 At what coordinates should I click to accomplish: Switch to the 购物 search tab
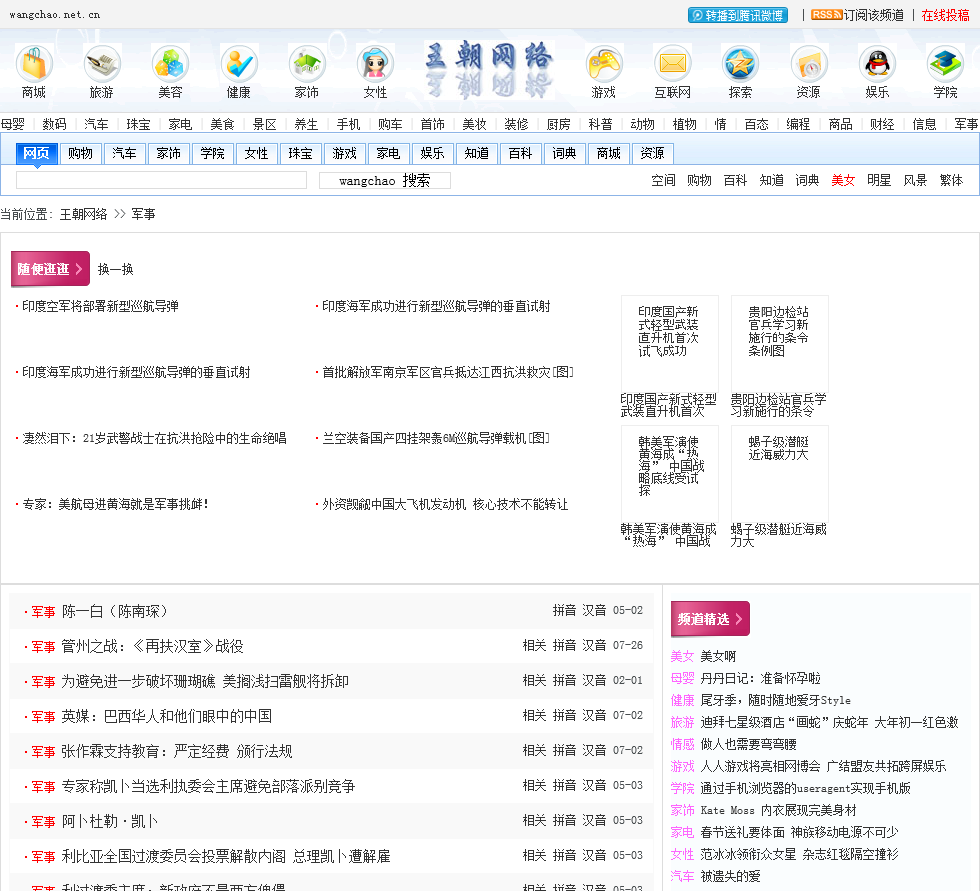pos(80,153)
